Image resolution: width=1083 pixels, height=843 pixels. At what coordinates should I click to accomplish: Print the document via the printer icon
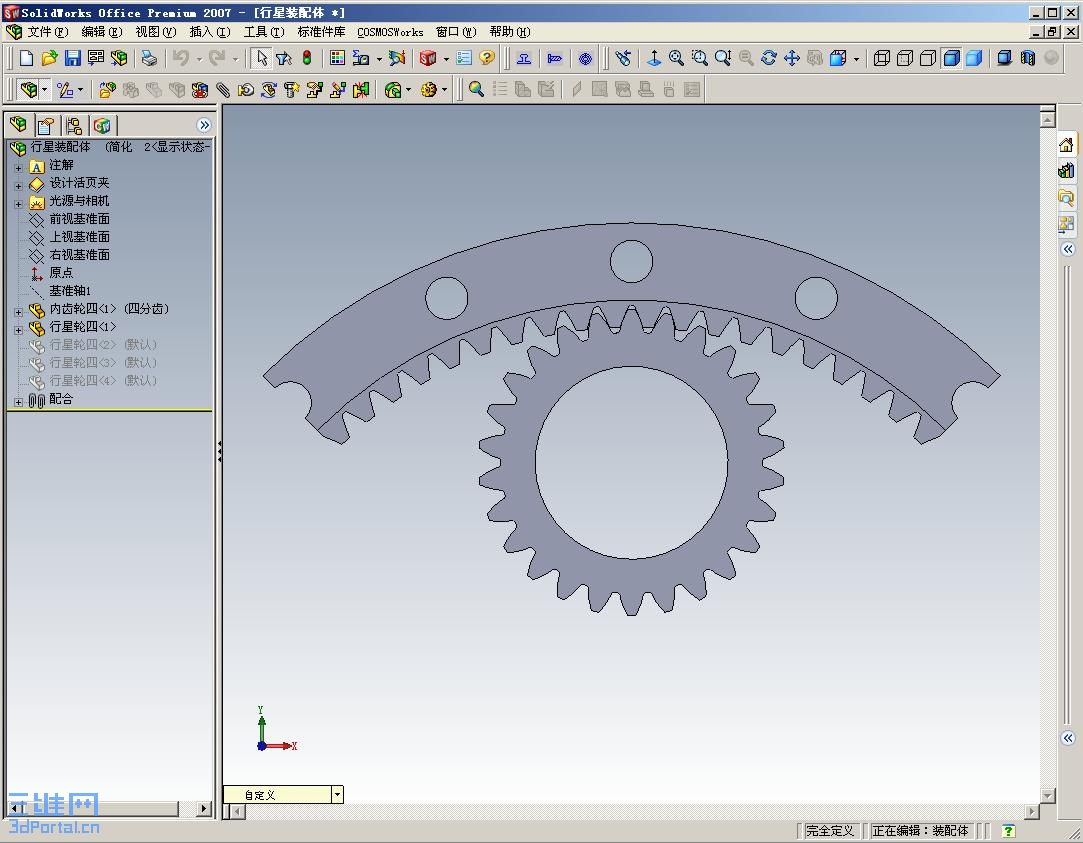pos(149,58)
